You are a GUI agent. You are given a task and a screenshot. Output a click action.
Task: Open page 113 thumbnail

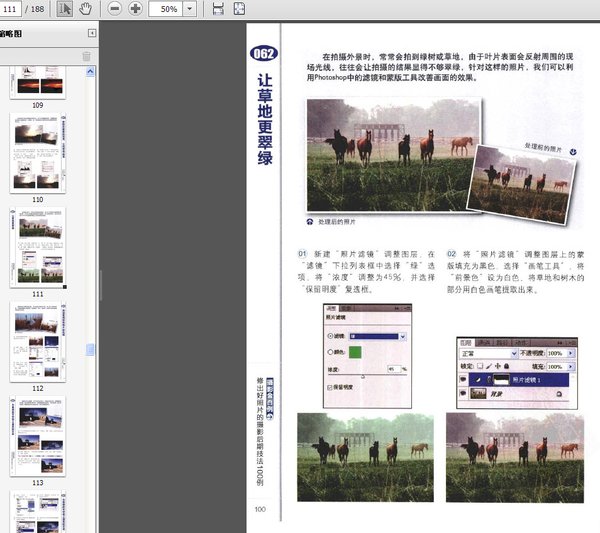(38, 436)
